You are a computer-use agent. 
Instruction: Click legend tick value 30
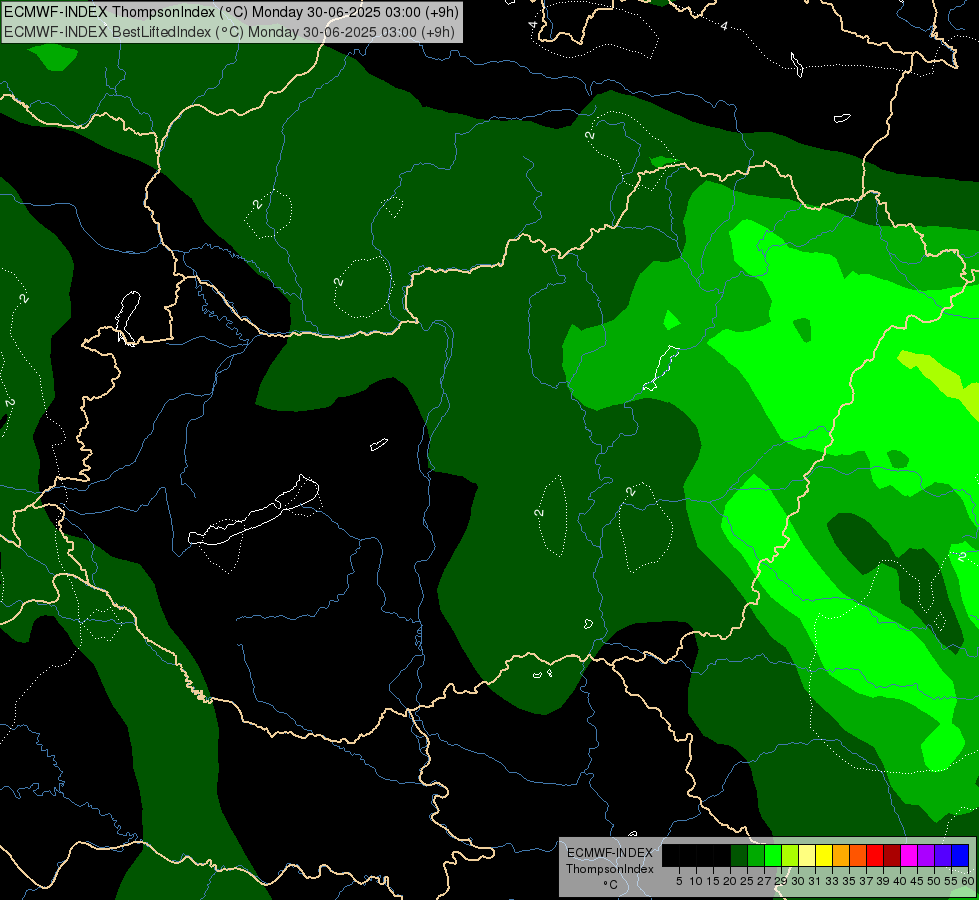pos(798,881)
